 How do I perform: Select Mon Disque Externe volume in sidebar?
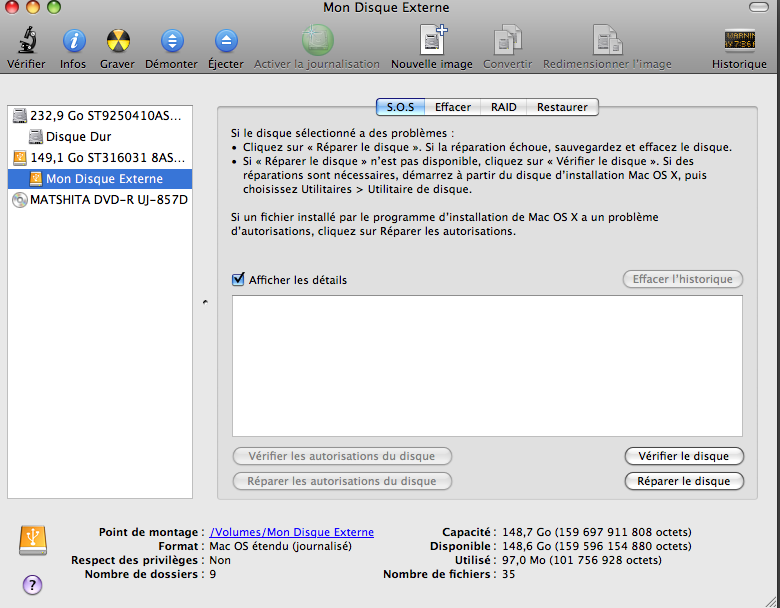[x=100, y=179]
